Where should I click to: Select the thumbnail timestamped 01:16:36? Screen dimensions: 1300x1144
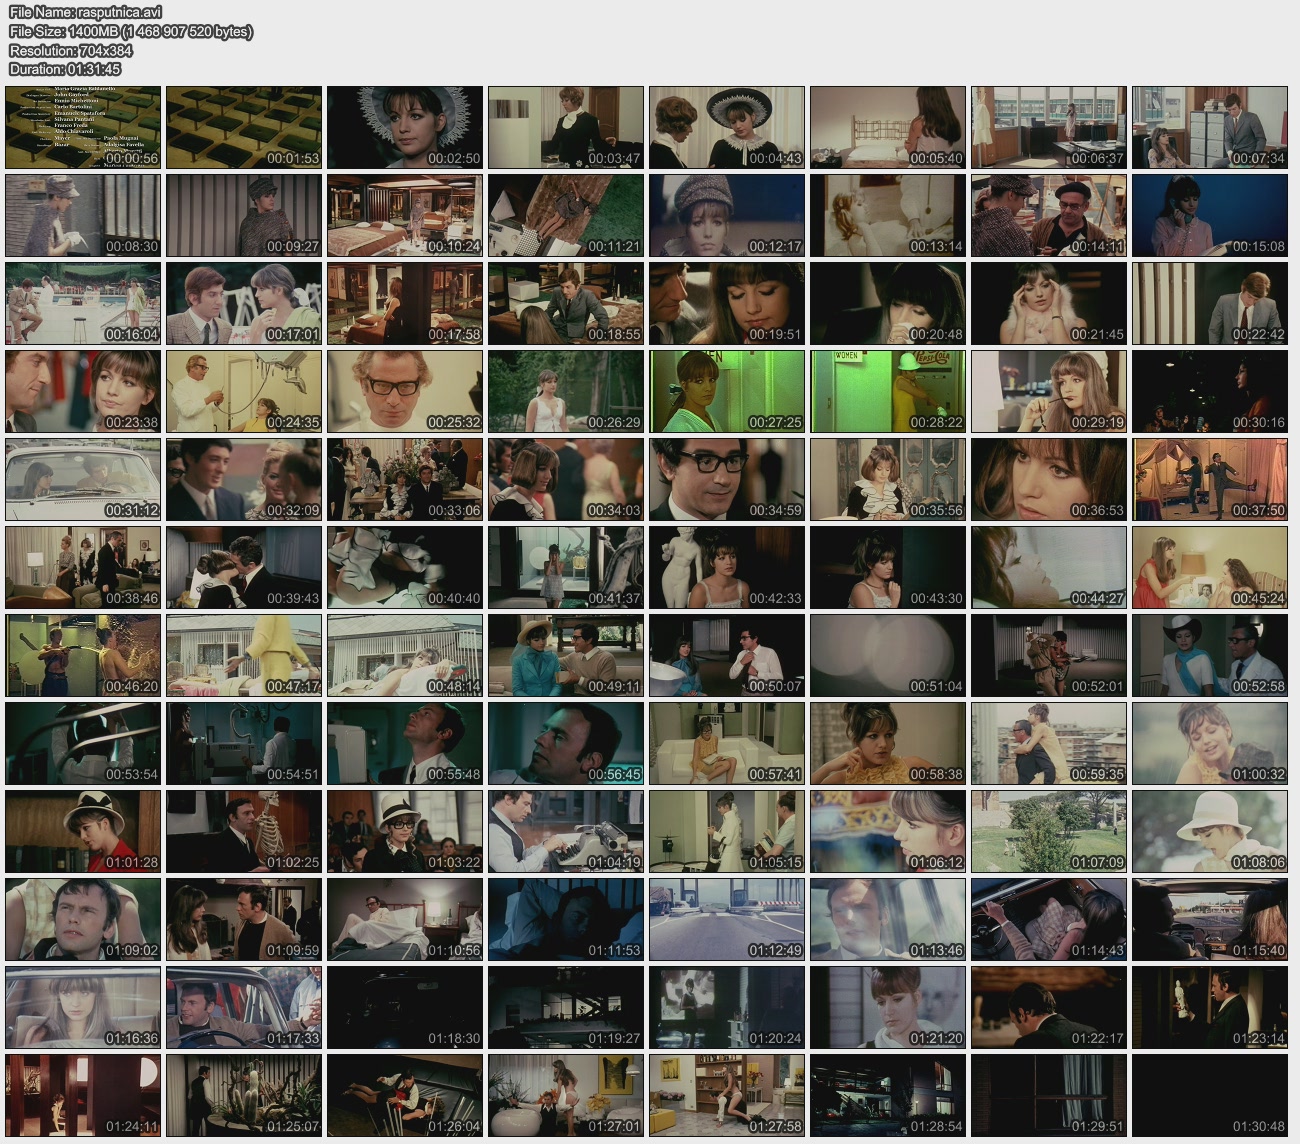[x=83, y=1007]
